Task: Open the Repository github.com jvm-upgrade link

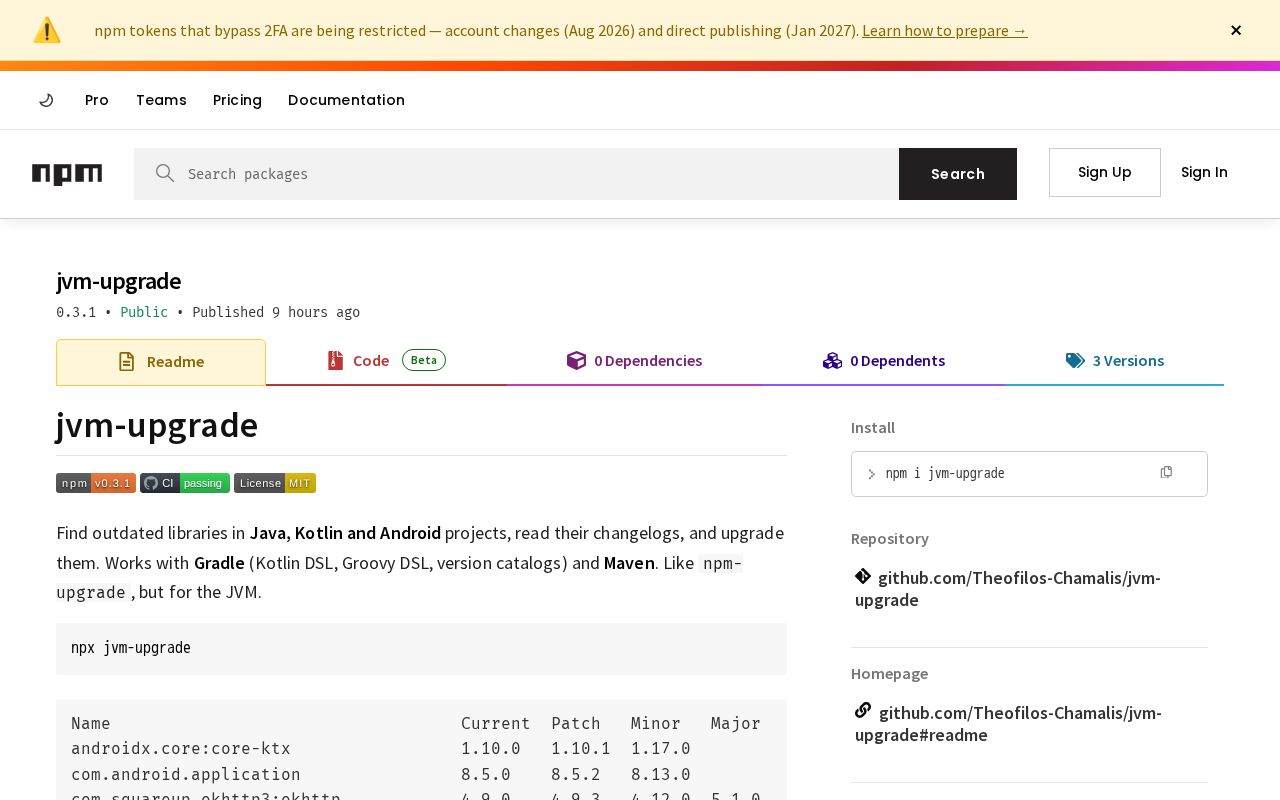Action: [1008, 589]
